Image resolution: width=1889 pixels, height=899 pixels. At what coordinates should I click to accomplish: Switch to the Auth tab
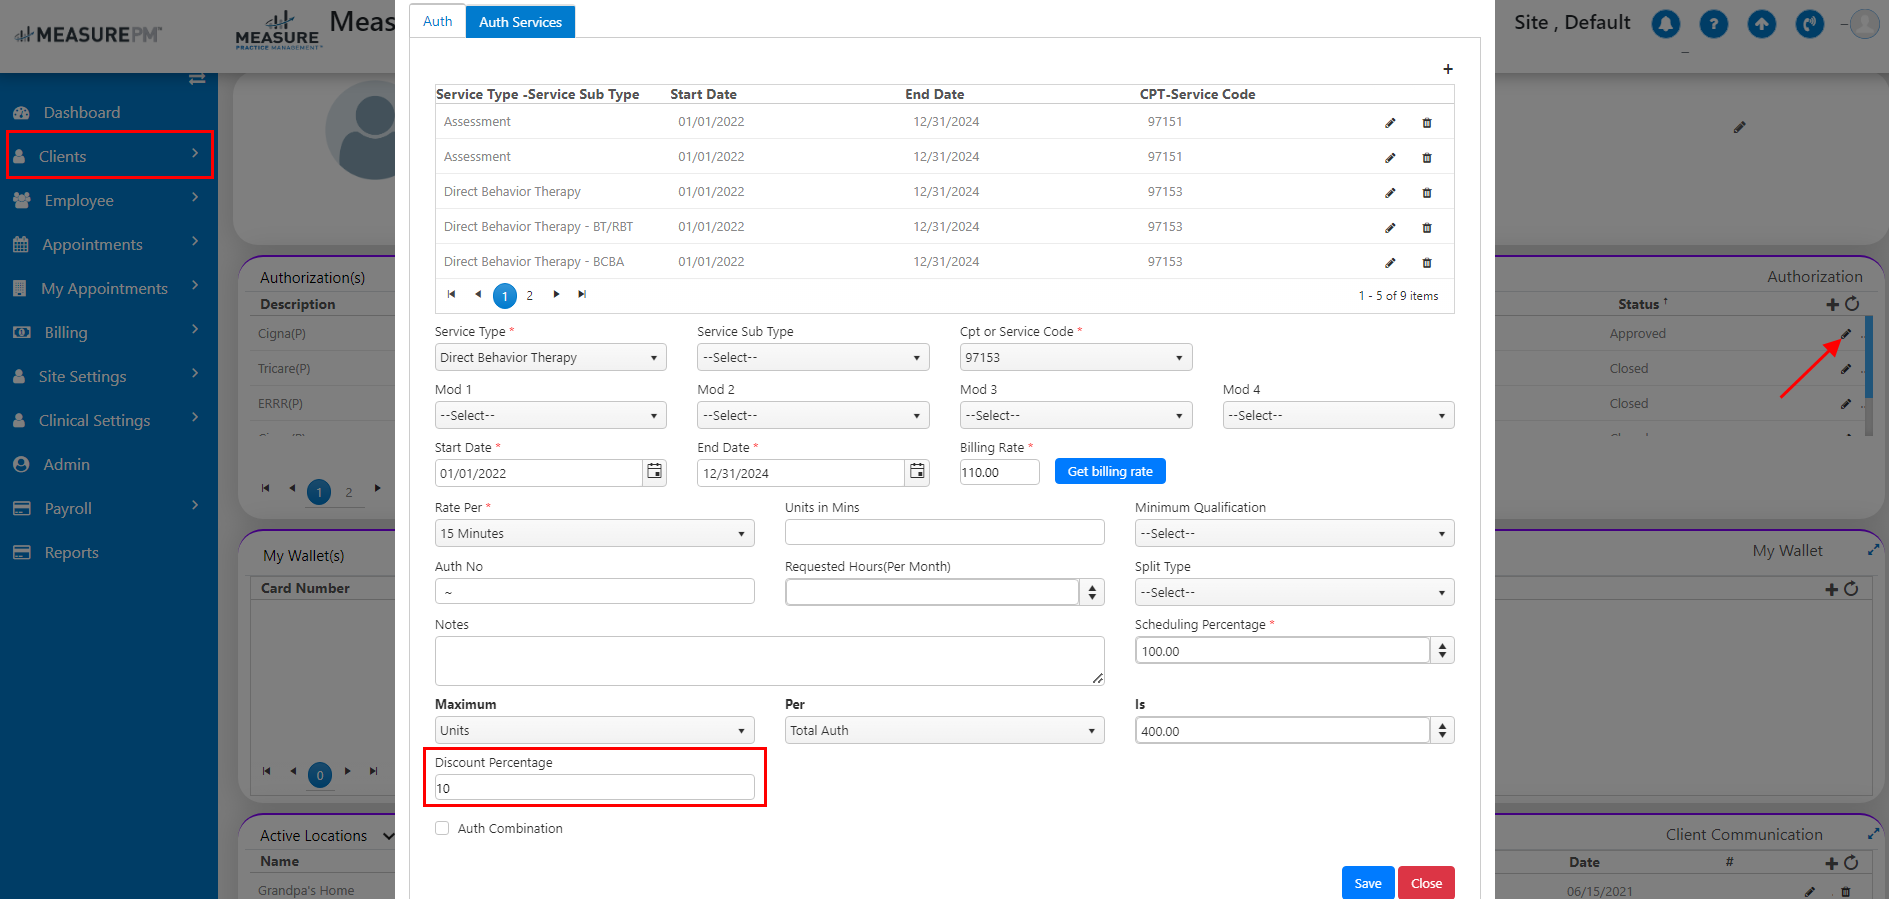[437, 21]
